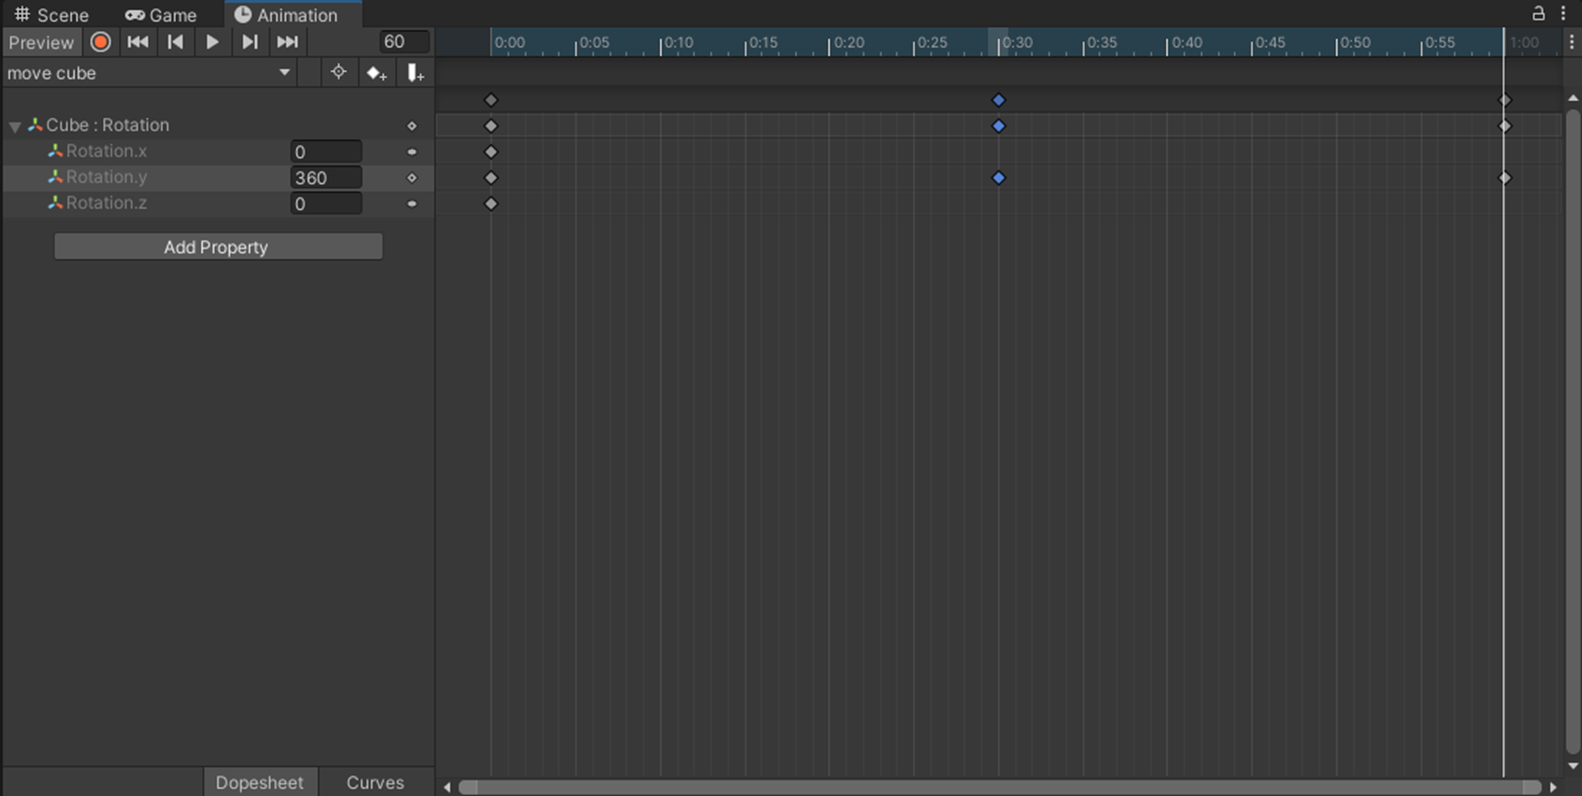Select Cube : Rotation keyframe at 0:30

click(998, 126)
